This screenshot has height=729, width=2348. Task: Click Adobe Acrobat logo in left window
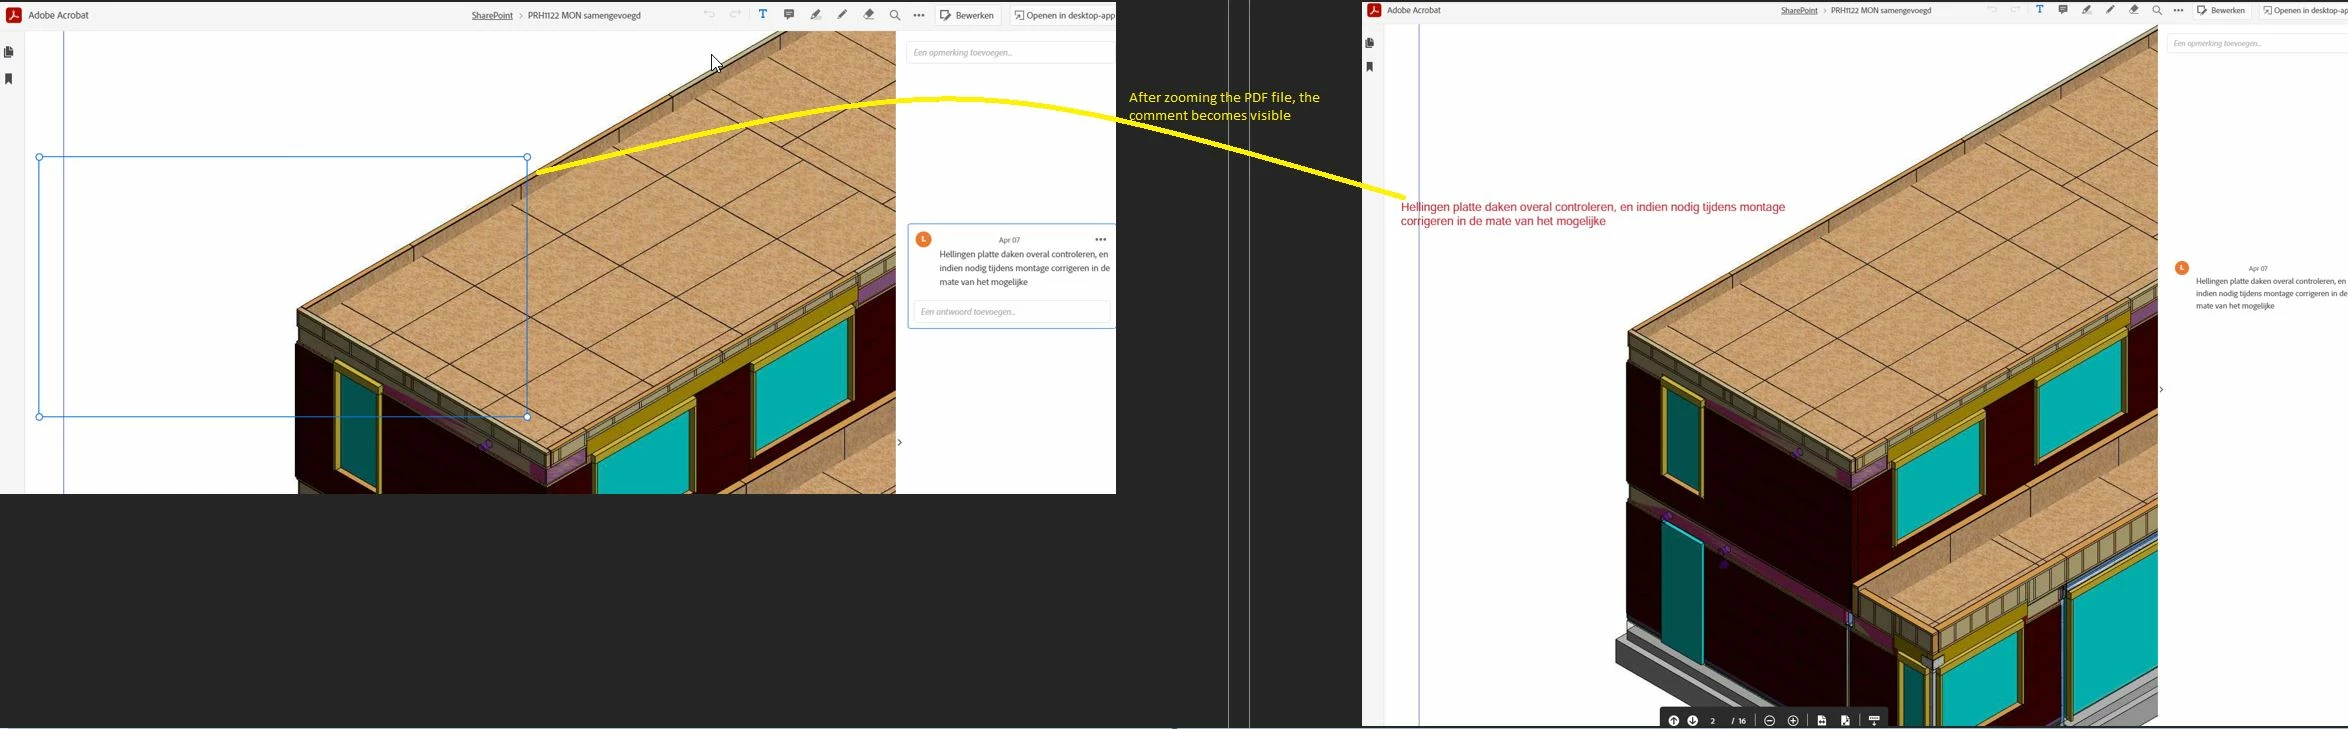click(x=14, y=15)
